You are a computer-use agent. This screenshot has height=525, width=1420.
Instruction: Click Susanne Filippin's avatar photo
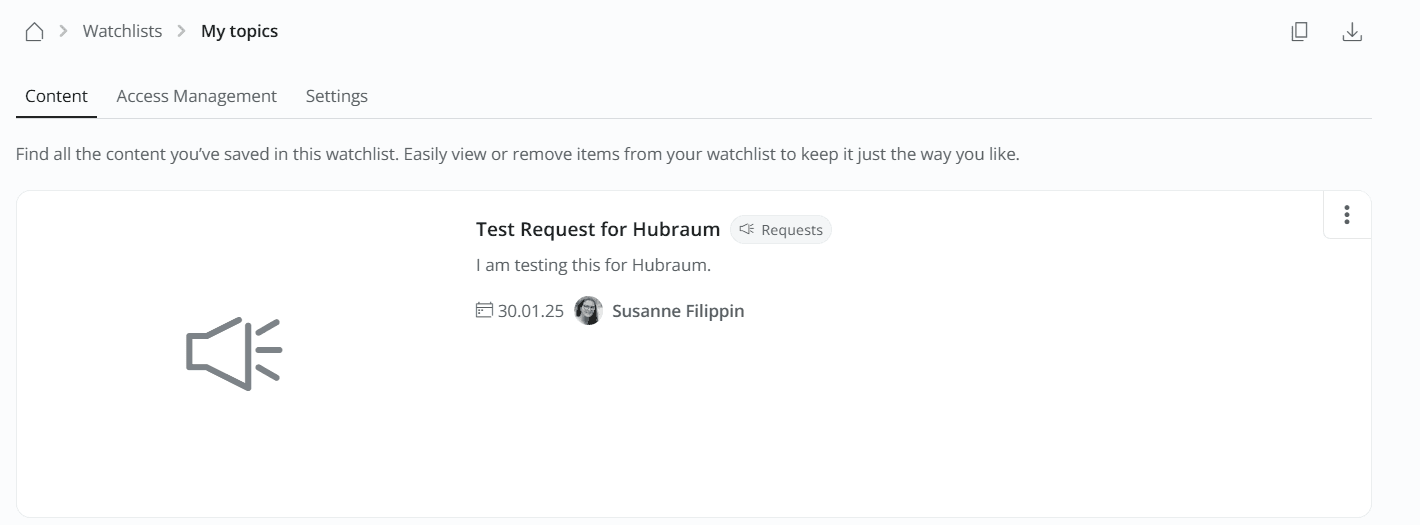[589, 311]
